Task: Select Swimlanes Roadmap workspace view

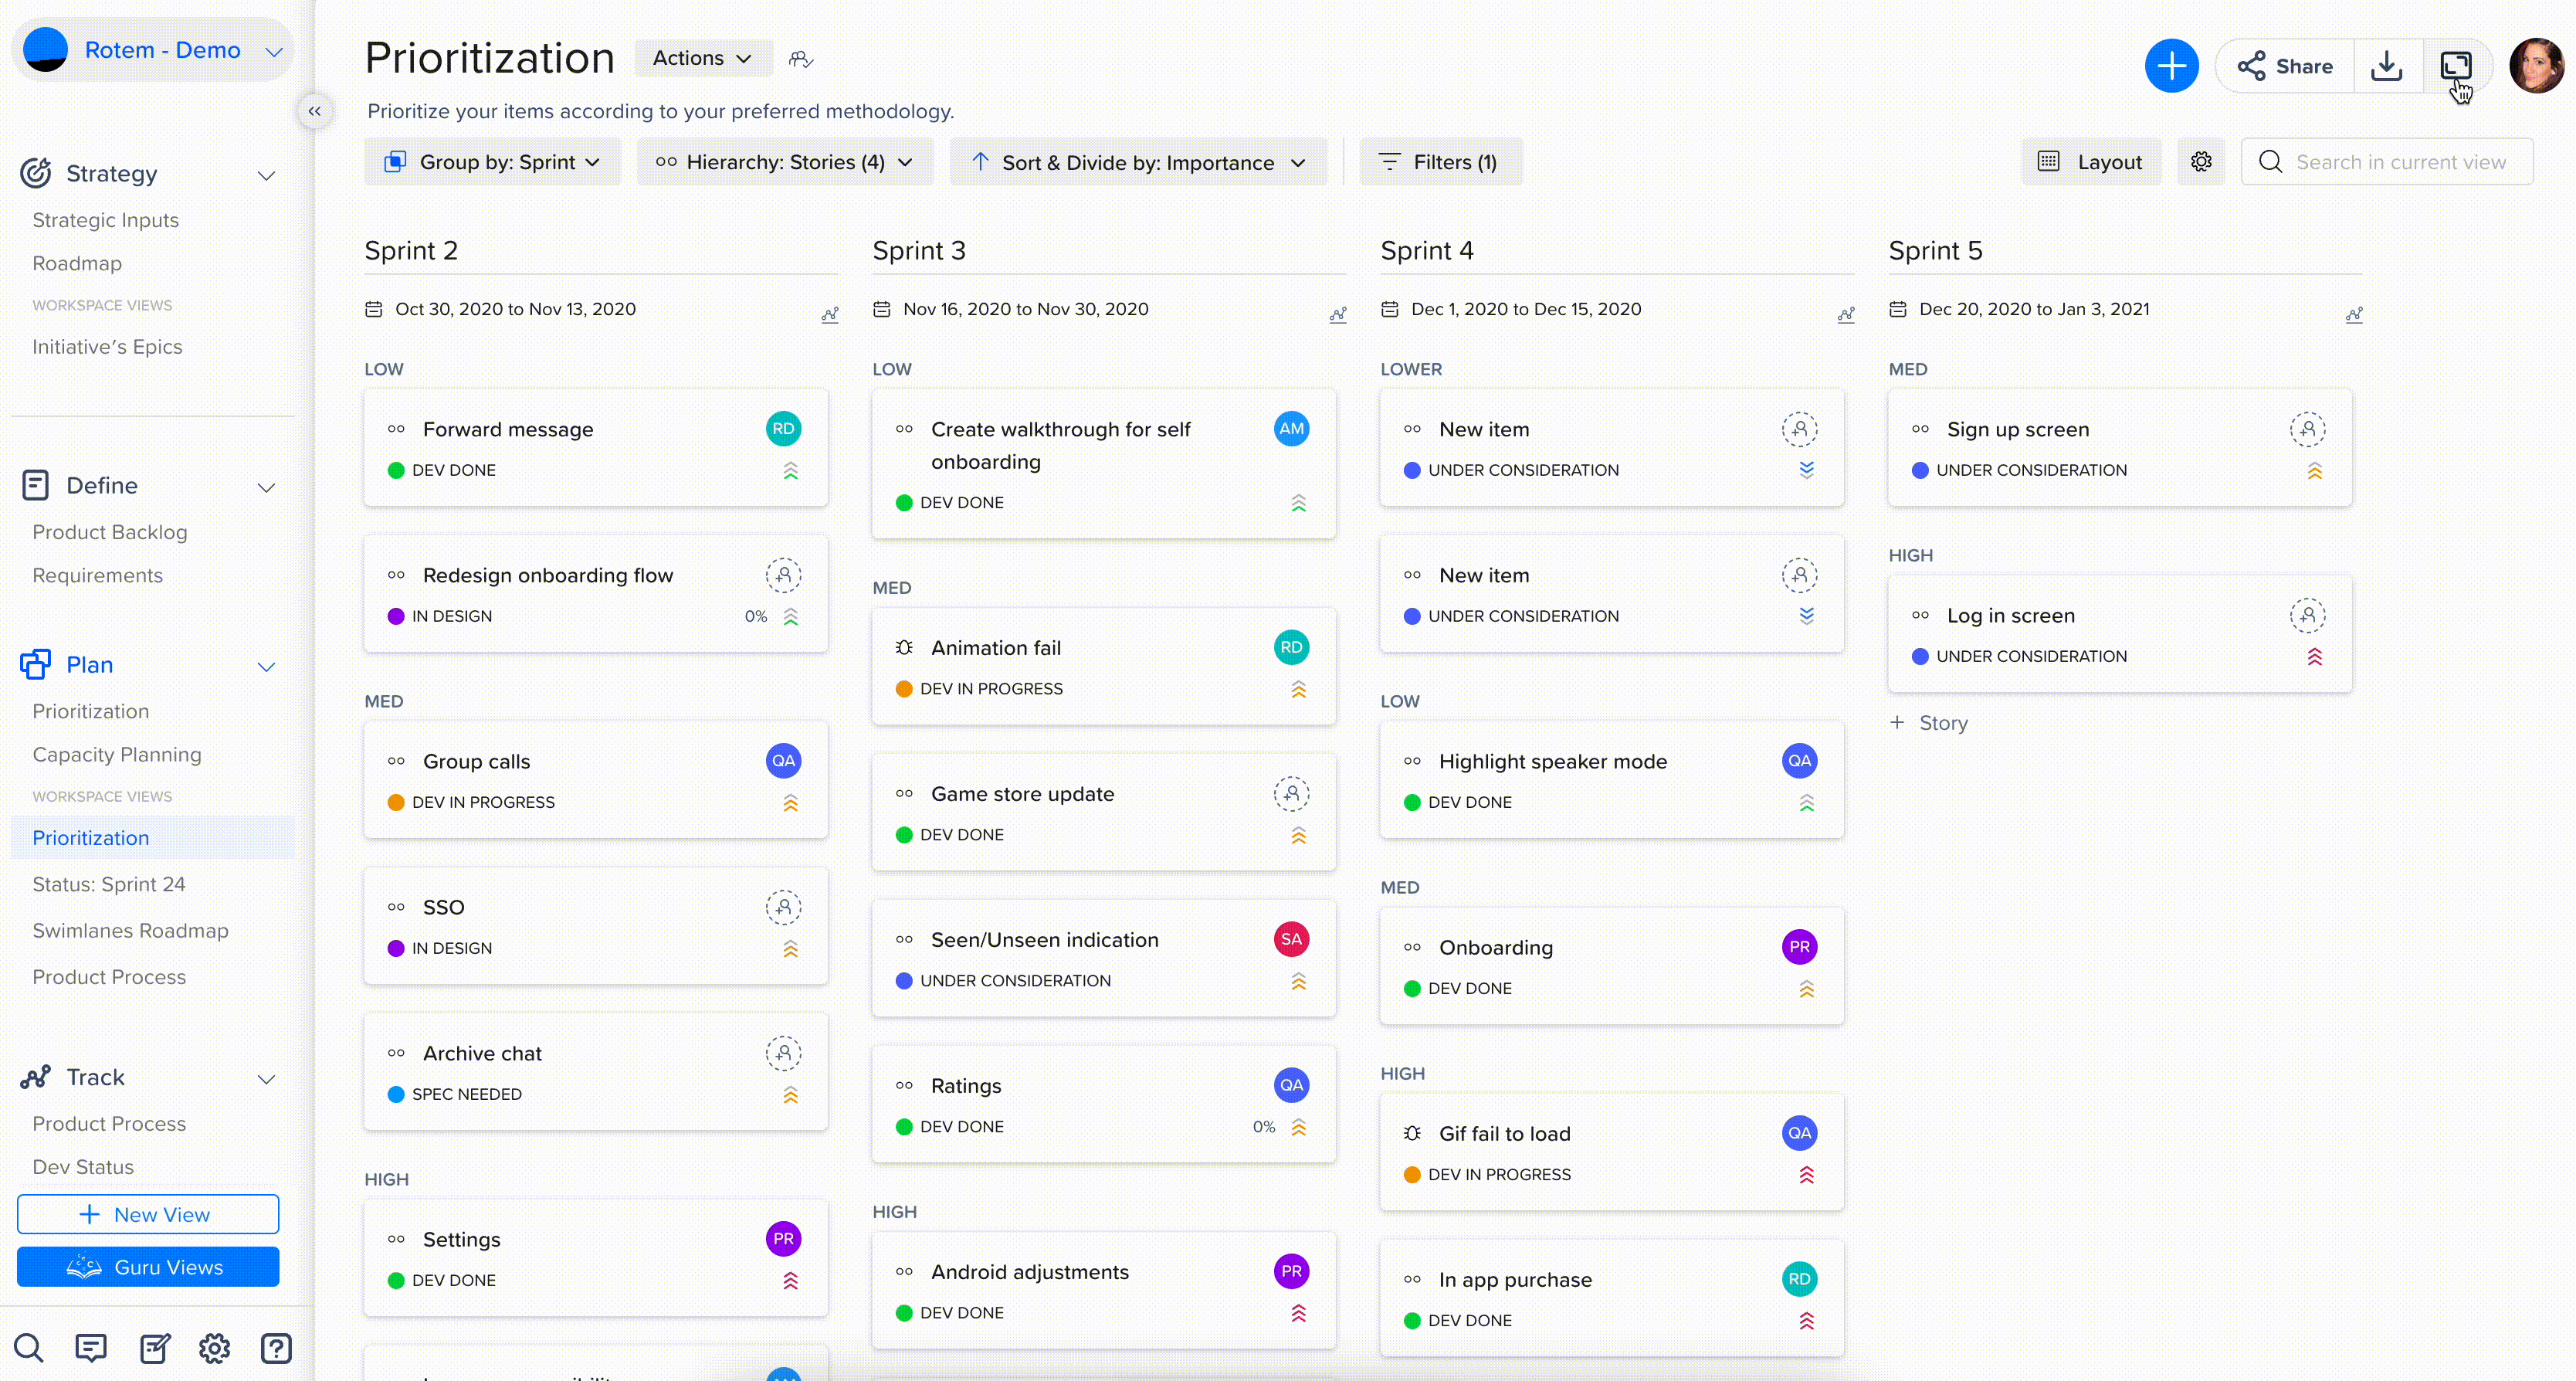Action: (x=130, y=930)
